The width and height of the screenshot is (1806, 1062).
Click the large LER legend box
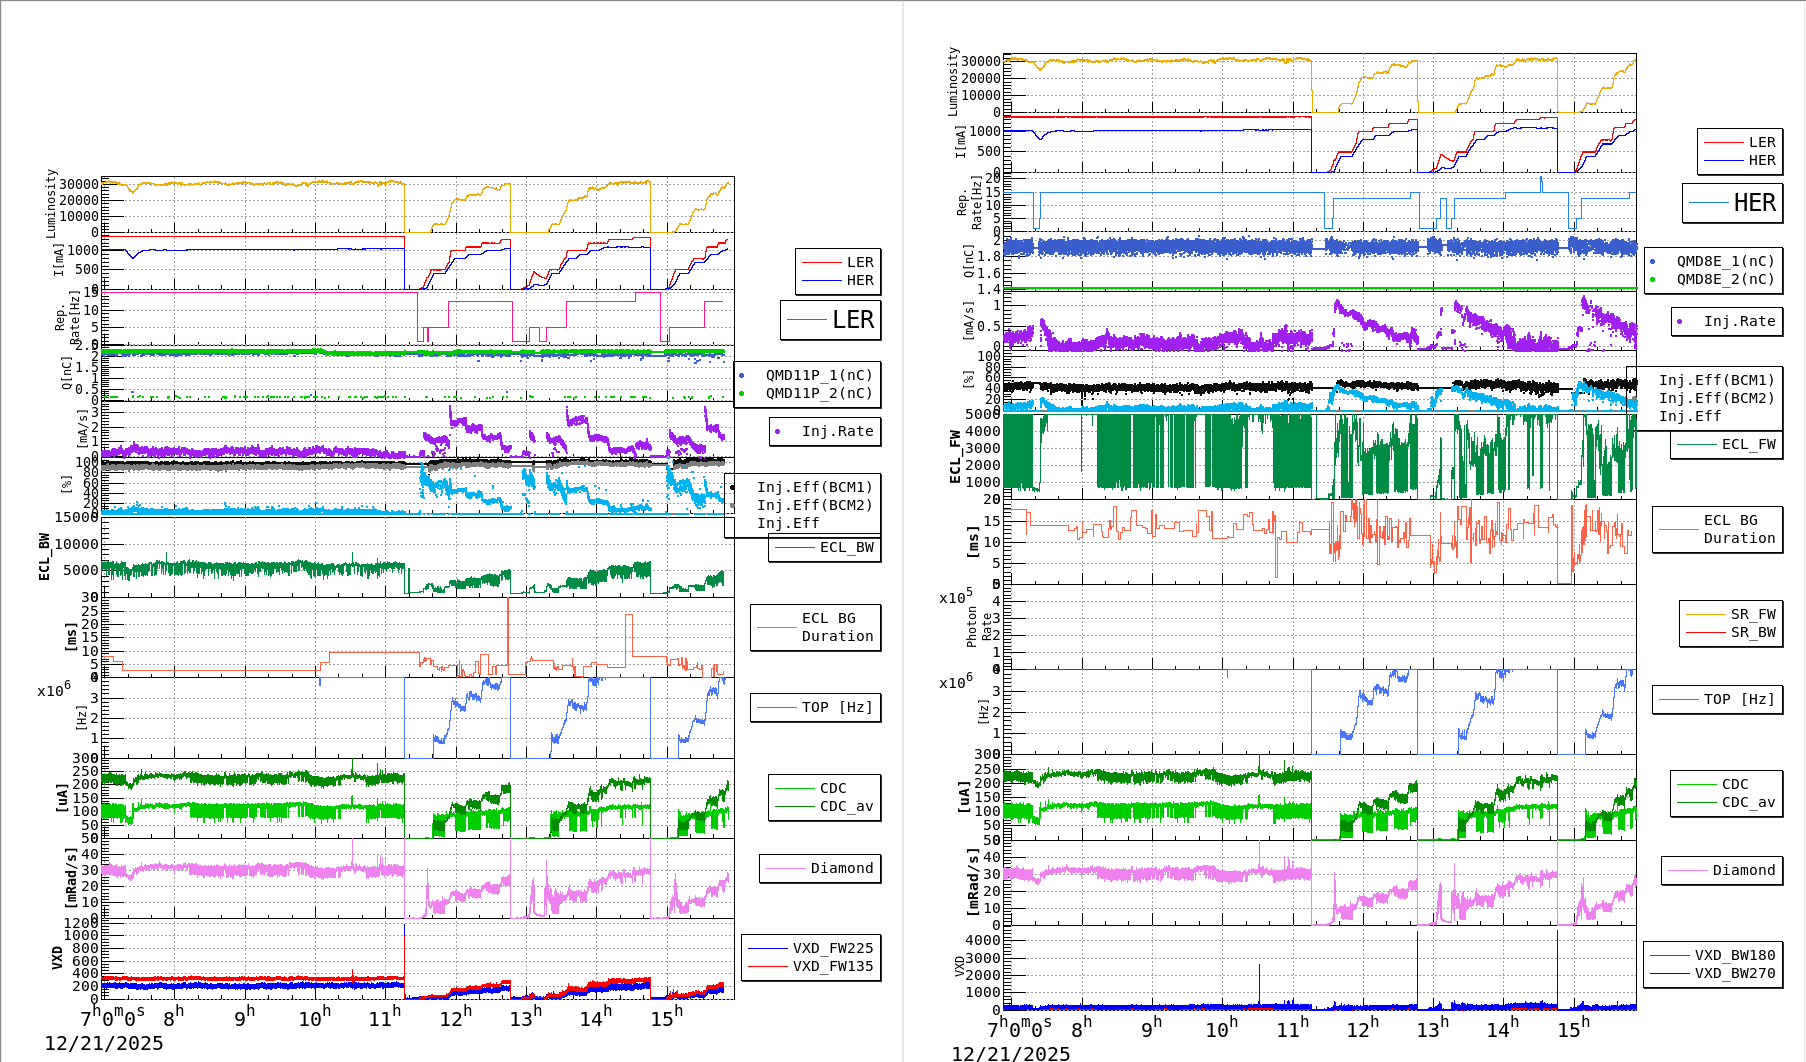tap(830, 320)
